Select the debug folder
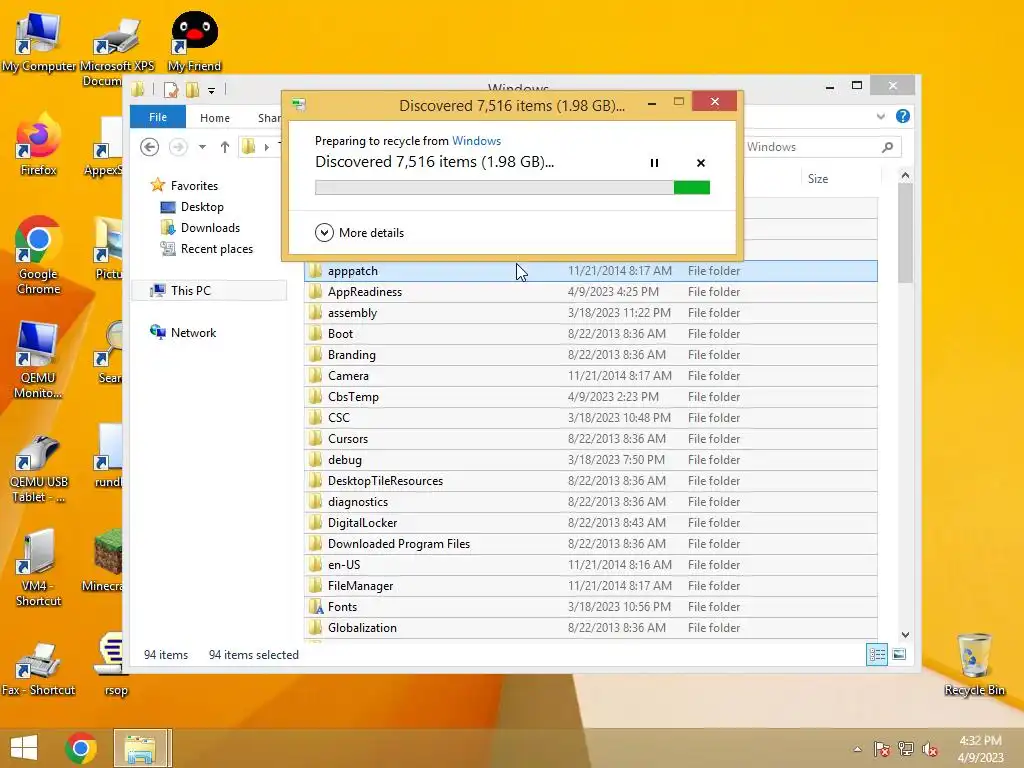This screenshot has height=768, width=1024. pos(590,459)
